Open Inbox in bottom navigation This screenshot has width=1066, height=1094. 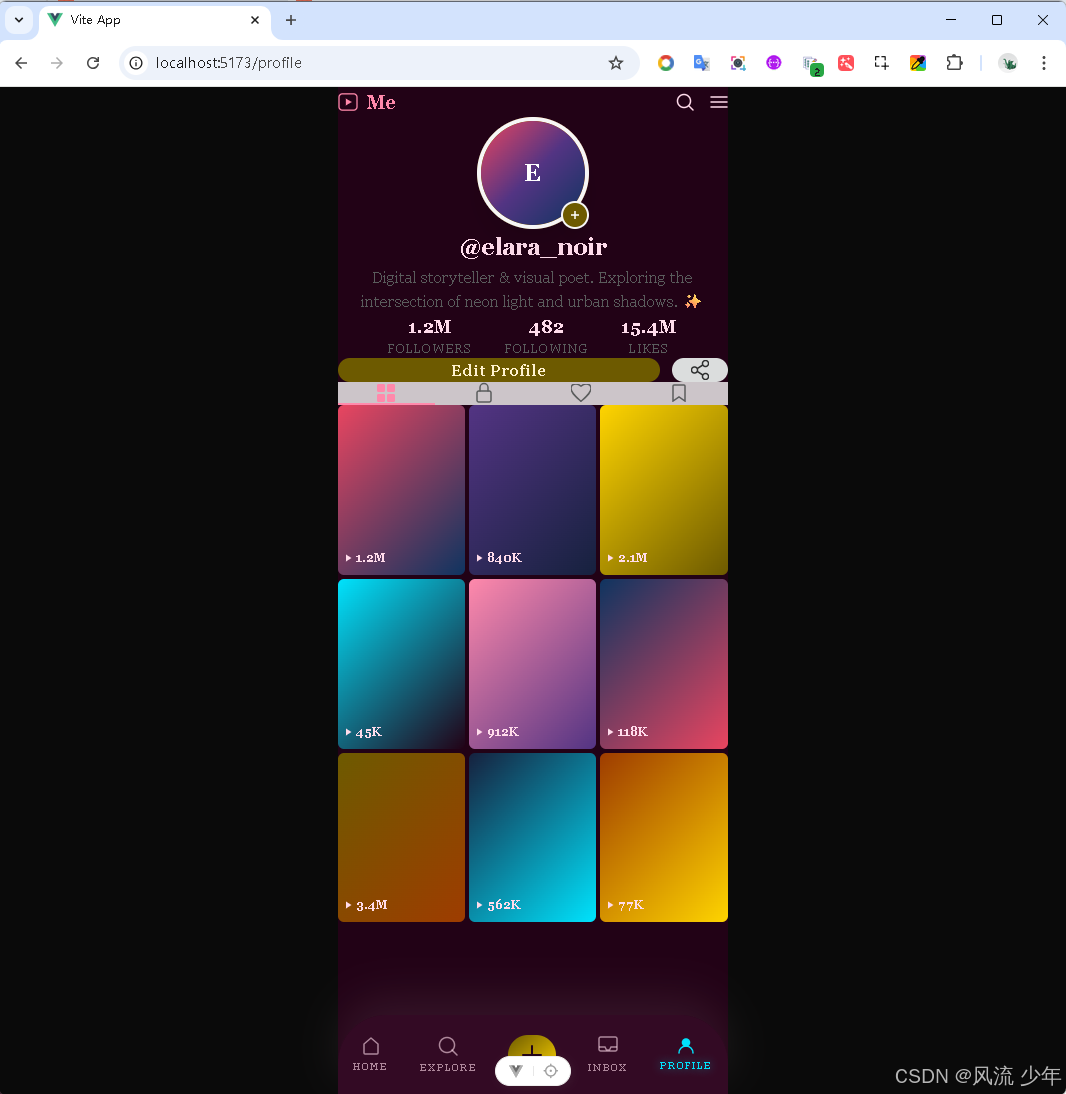coord(607,1054)
